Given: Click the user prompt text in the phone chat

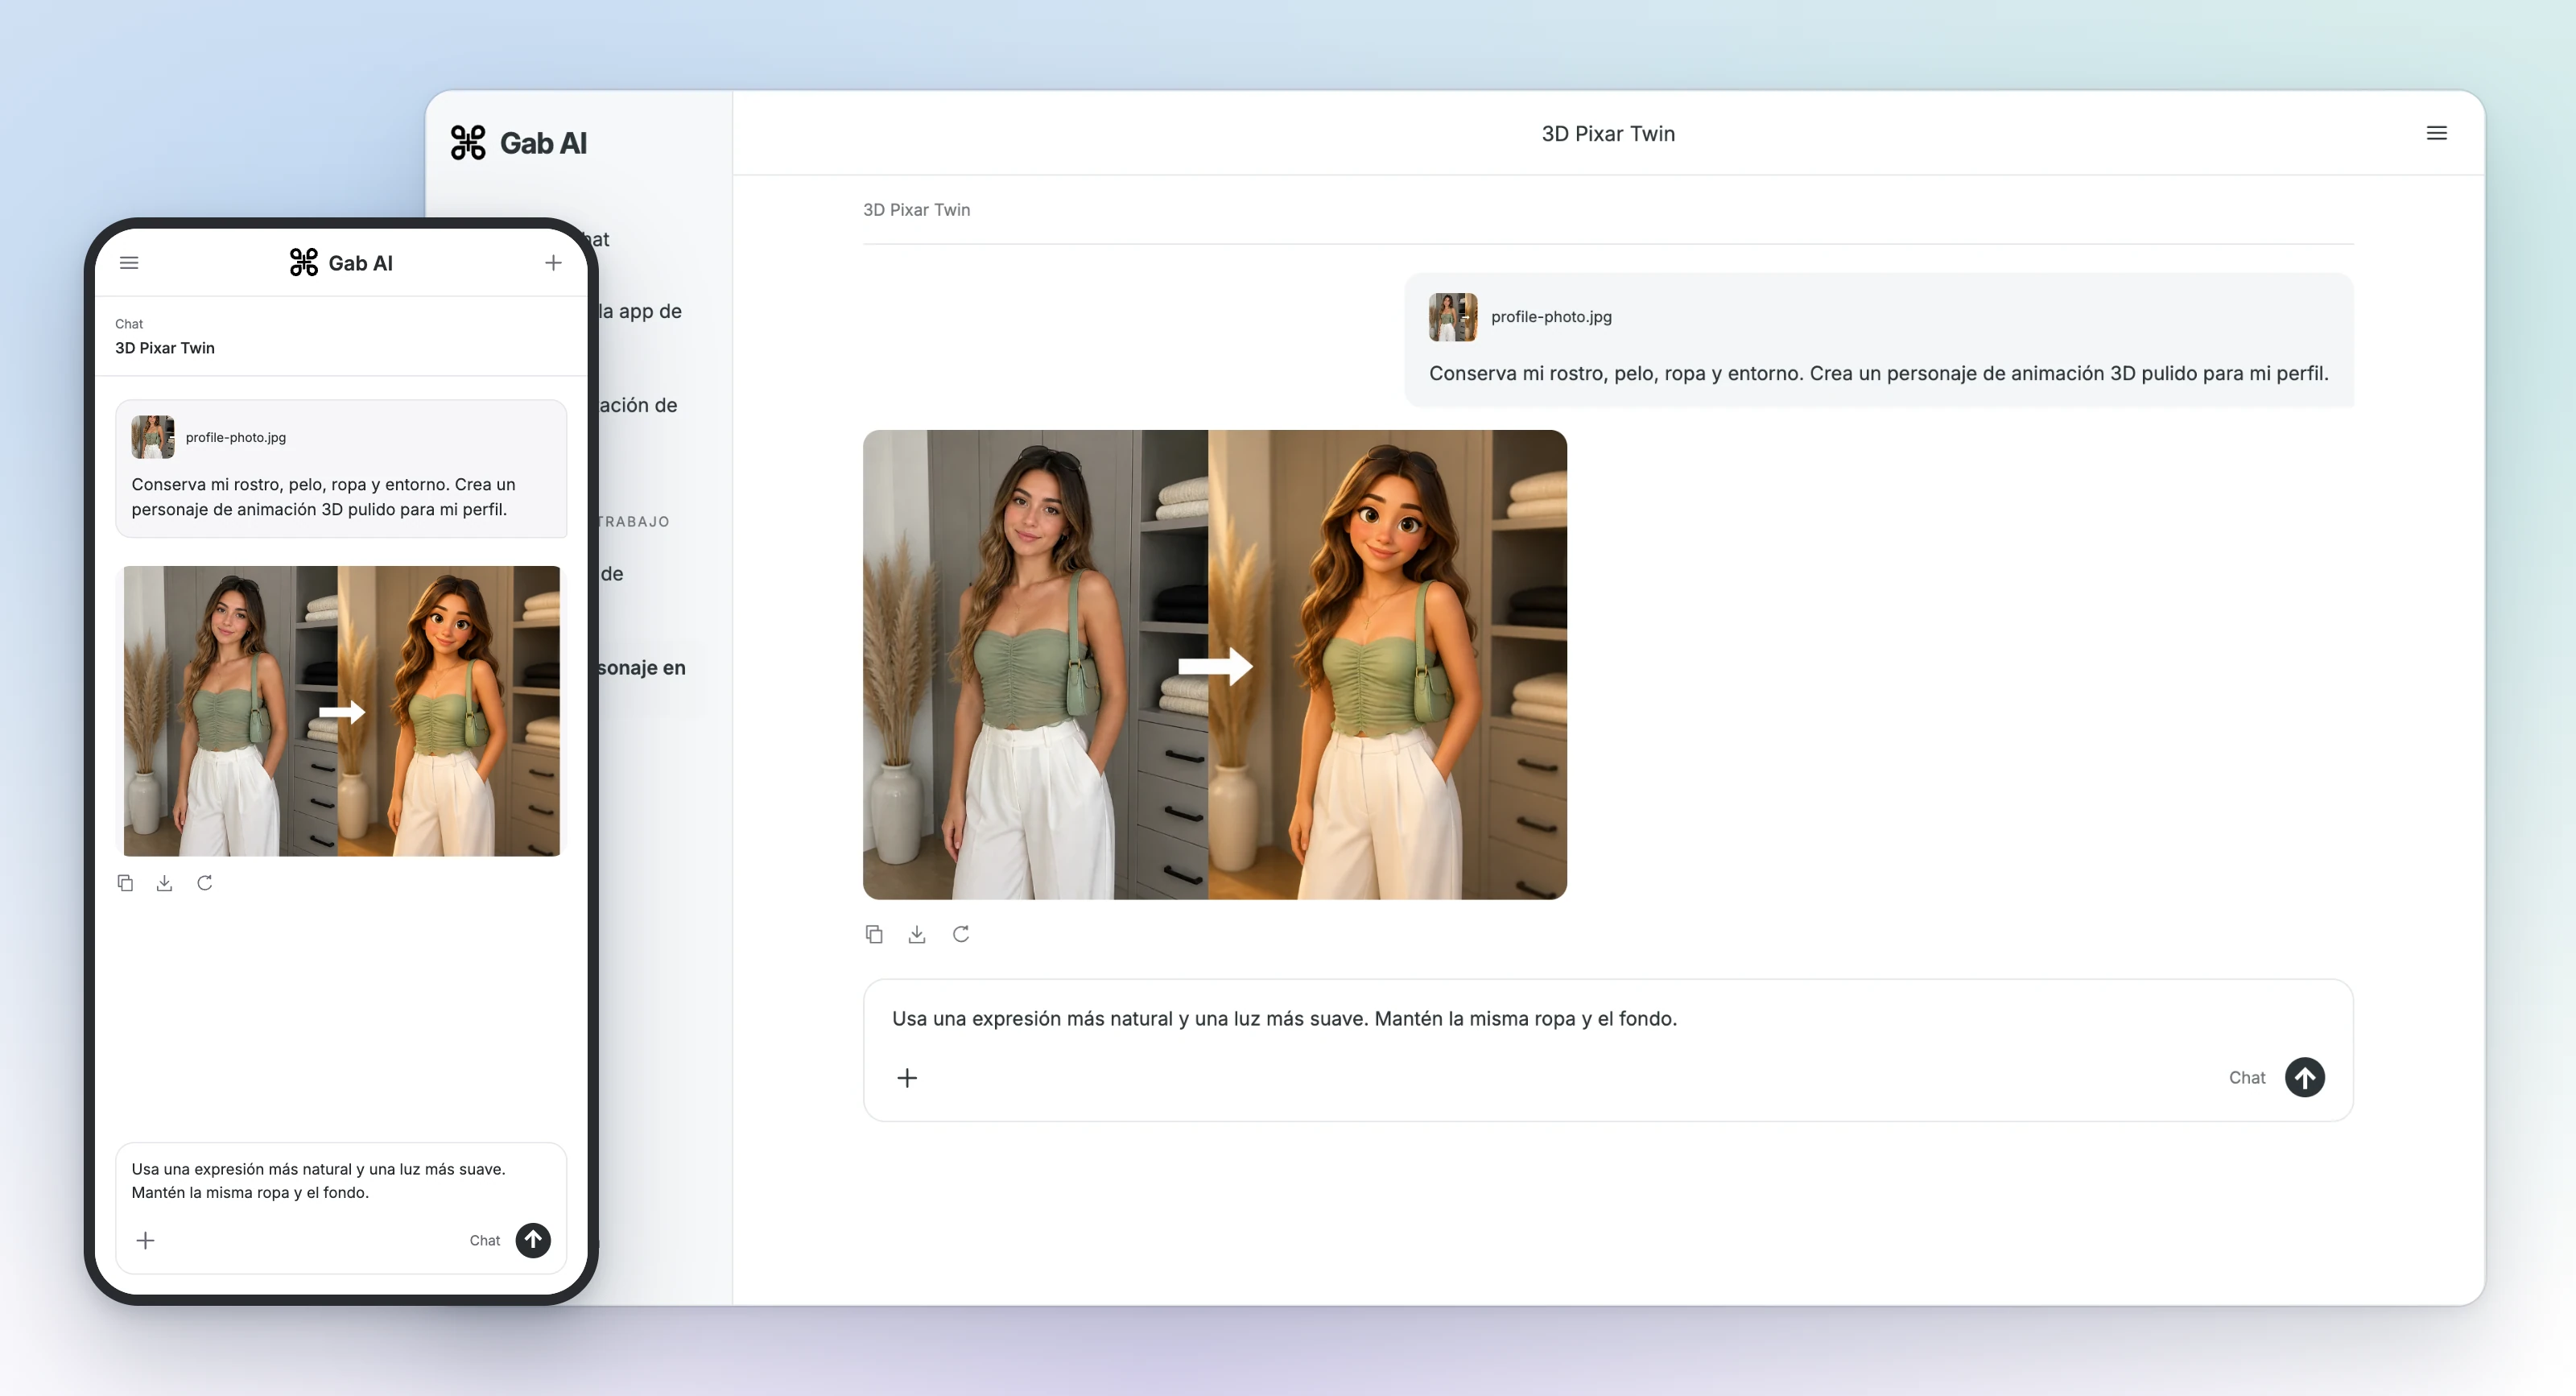Looking at the screenshot, I should pyautogui.click(x=323, y=497).
